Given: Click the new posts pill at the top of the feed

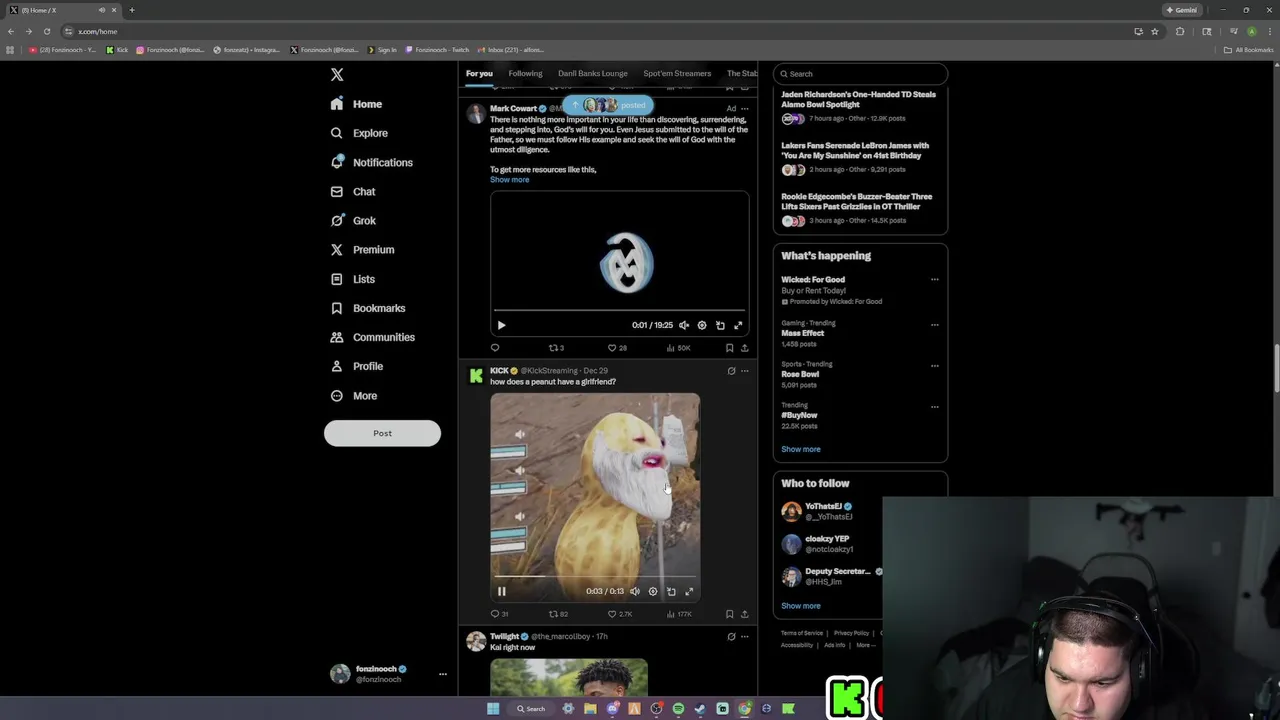Looking at the screenshot, I should [x=607, y=105].
